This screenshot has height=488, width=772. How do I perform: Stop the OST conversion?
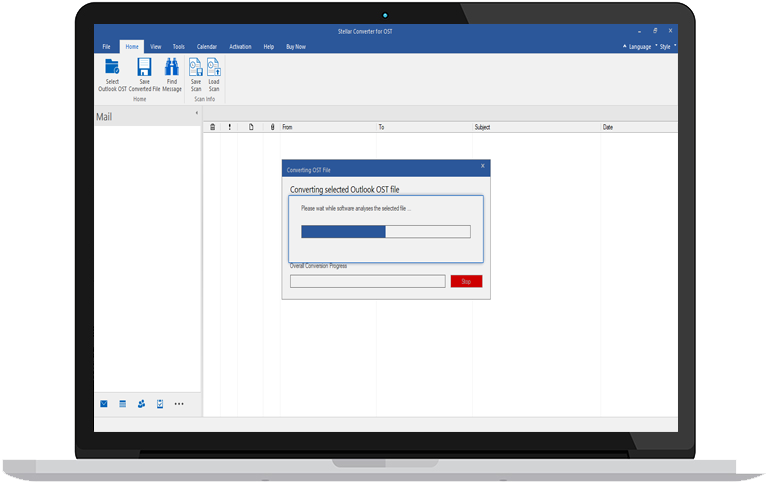tap(466, 281)
